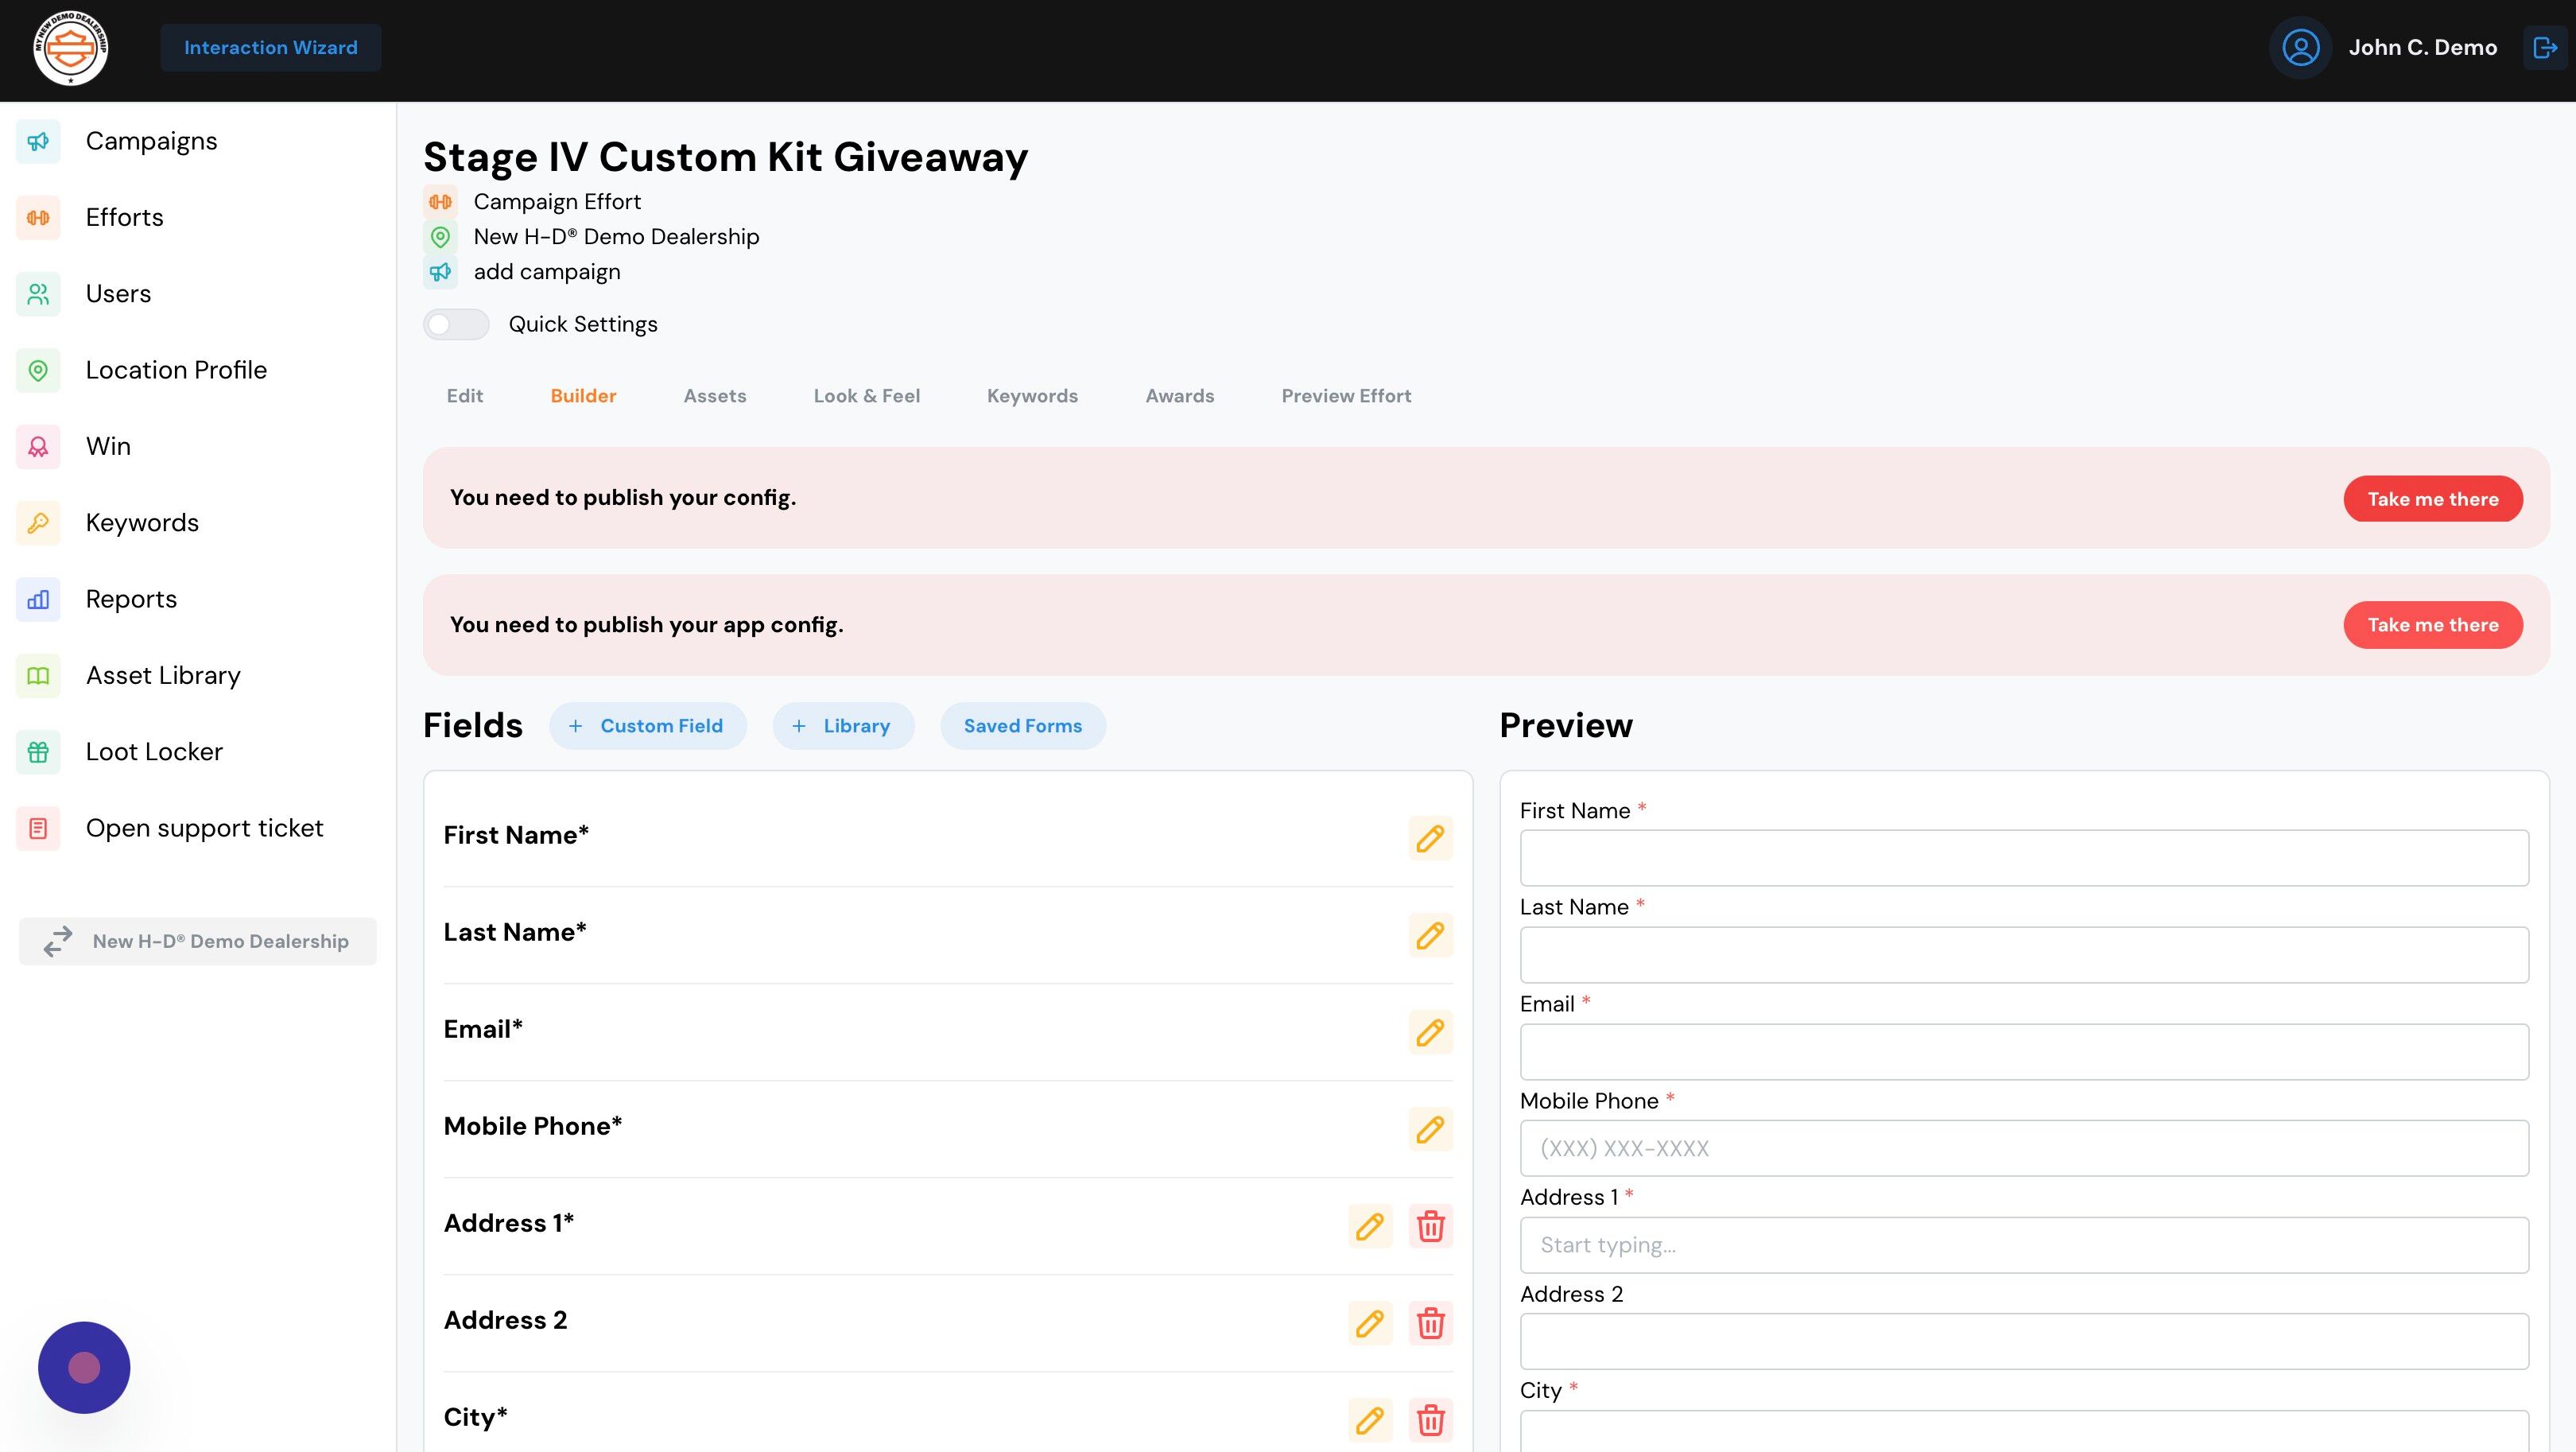Screen dimensions: 2576x1452
Task: Open the New H-D Demo Dealership location switcher
Action: (x=198, y=941)
